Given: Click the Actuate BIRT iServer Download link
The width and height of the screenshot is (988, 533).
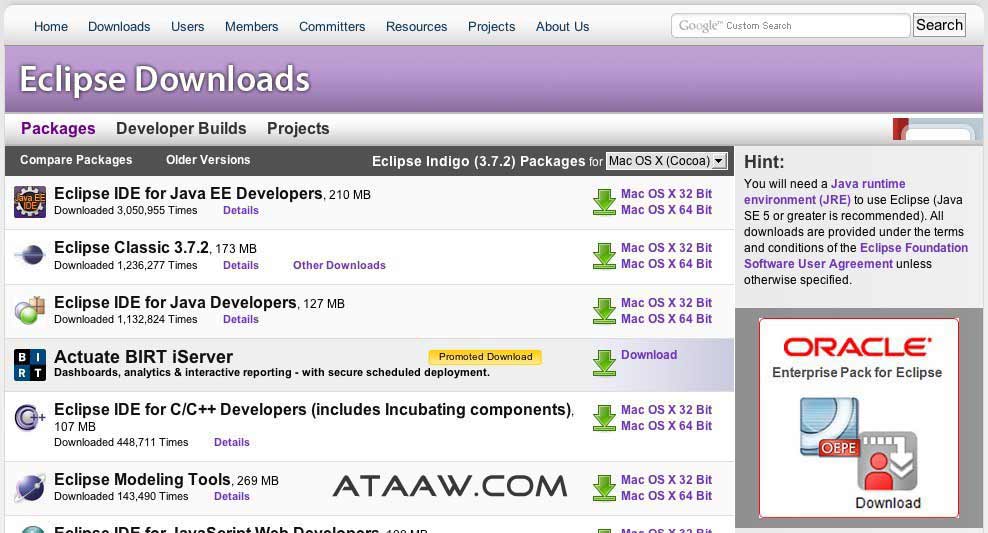Looking at the screenshot, I should (649, 355).
